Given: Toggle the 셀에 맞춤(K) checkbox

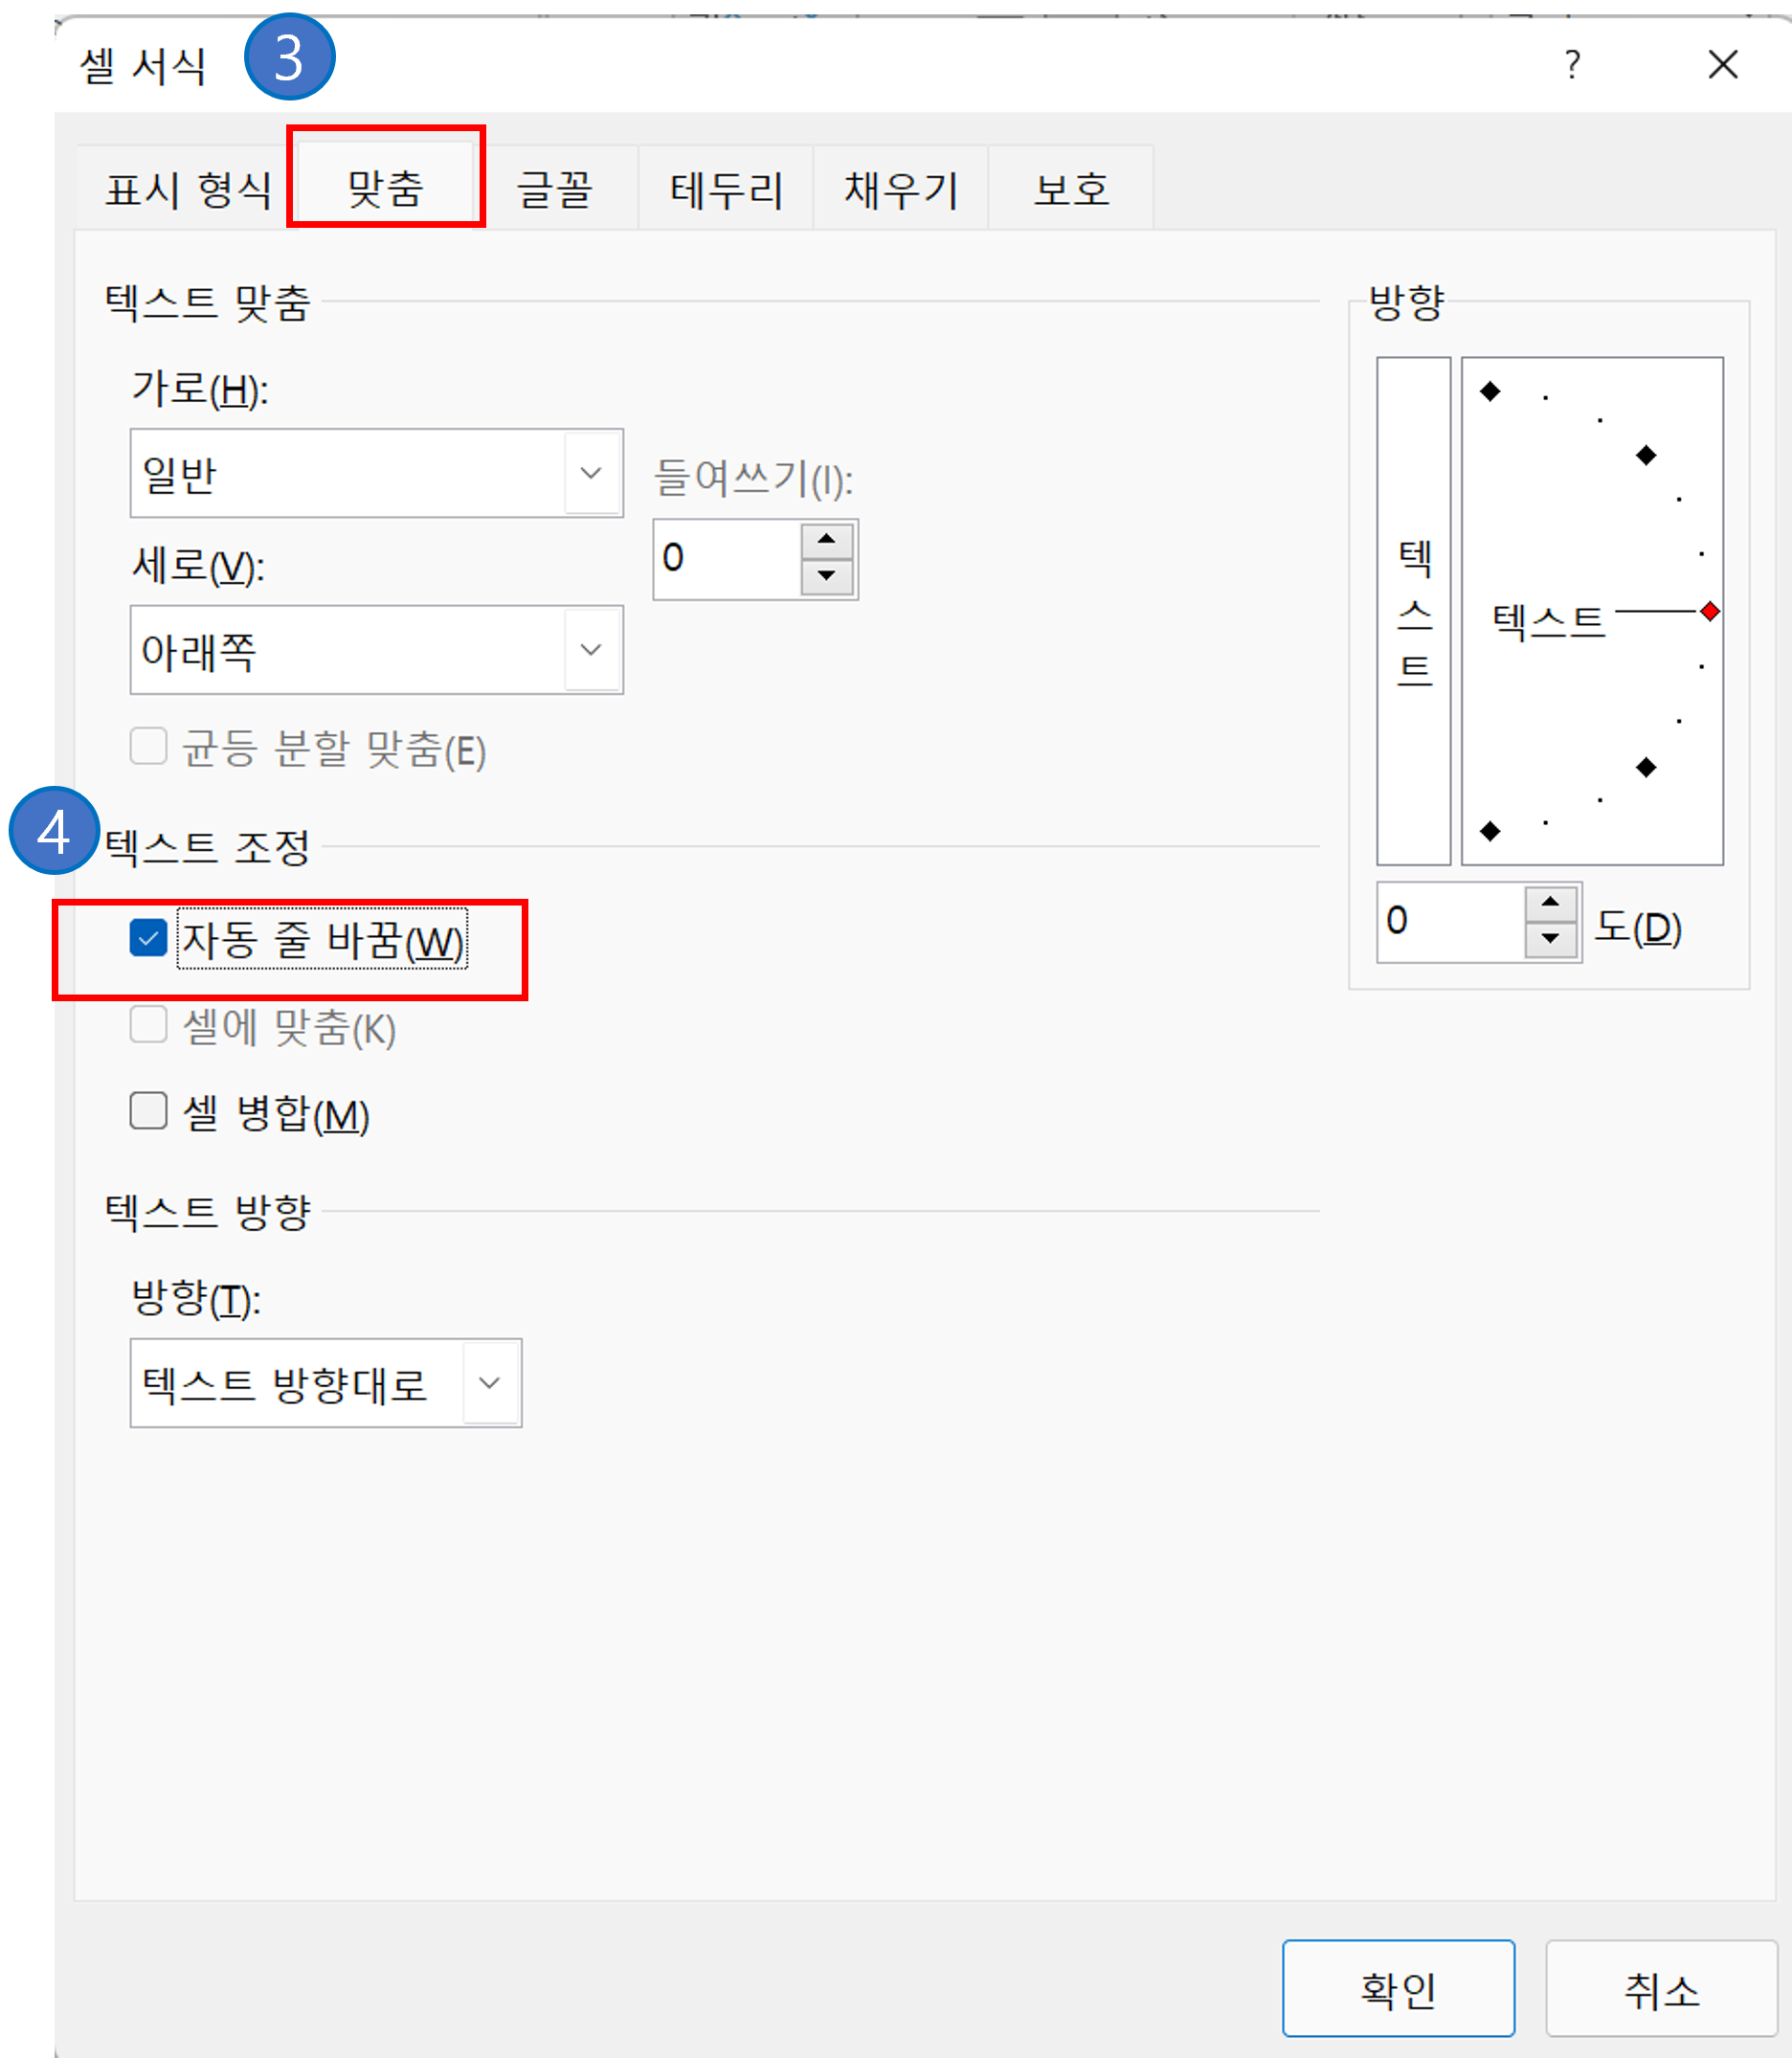Looking at the screenshot, I should point(147,1024).
